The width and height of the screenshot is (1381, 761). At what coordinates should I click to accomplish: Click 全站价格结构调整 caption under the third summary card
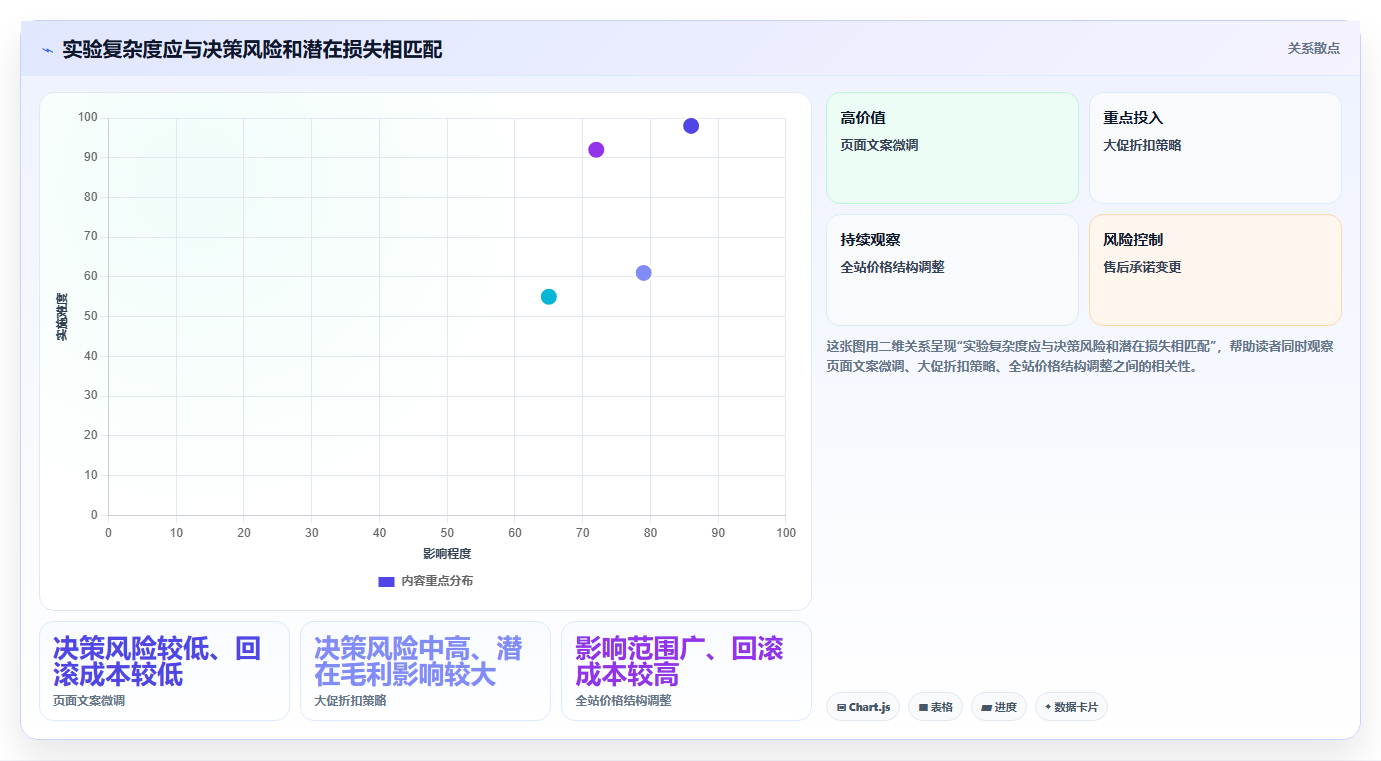pyautogui.click(x=623, y=701)
